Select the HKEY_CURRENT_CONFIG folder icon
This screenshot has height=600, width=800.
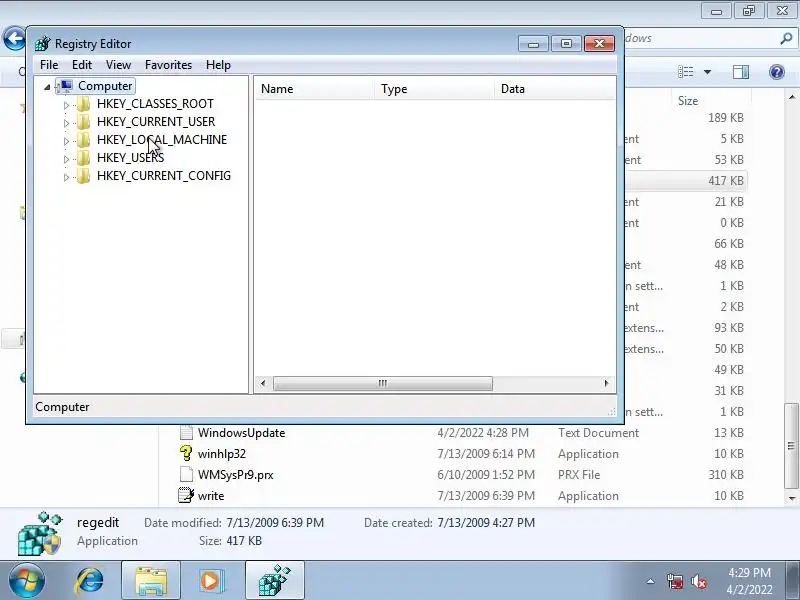(83, 176)
